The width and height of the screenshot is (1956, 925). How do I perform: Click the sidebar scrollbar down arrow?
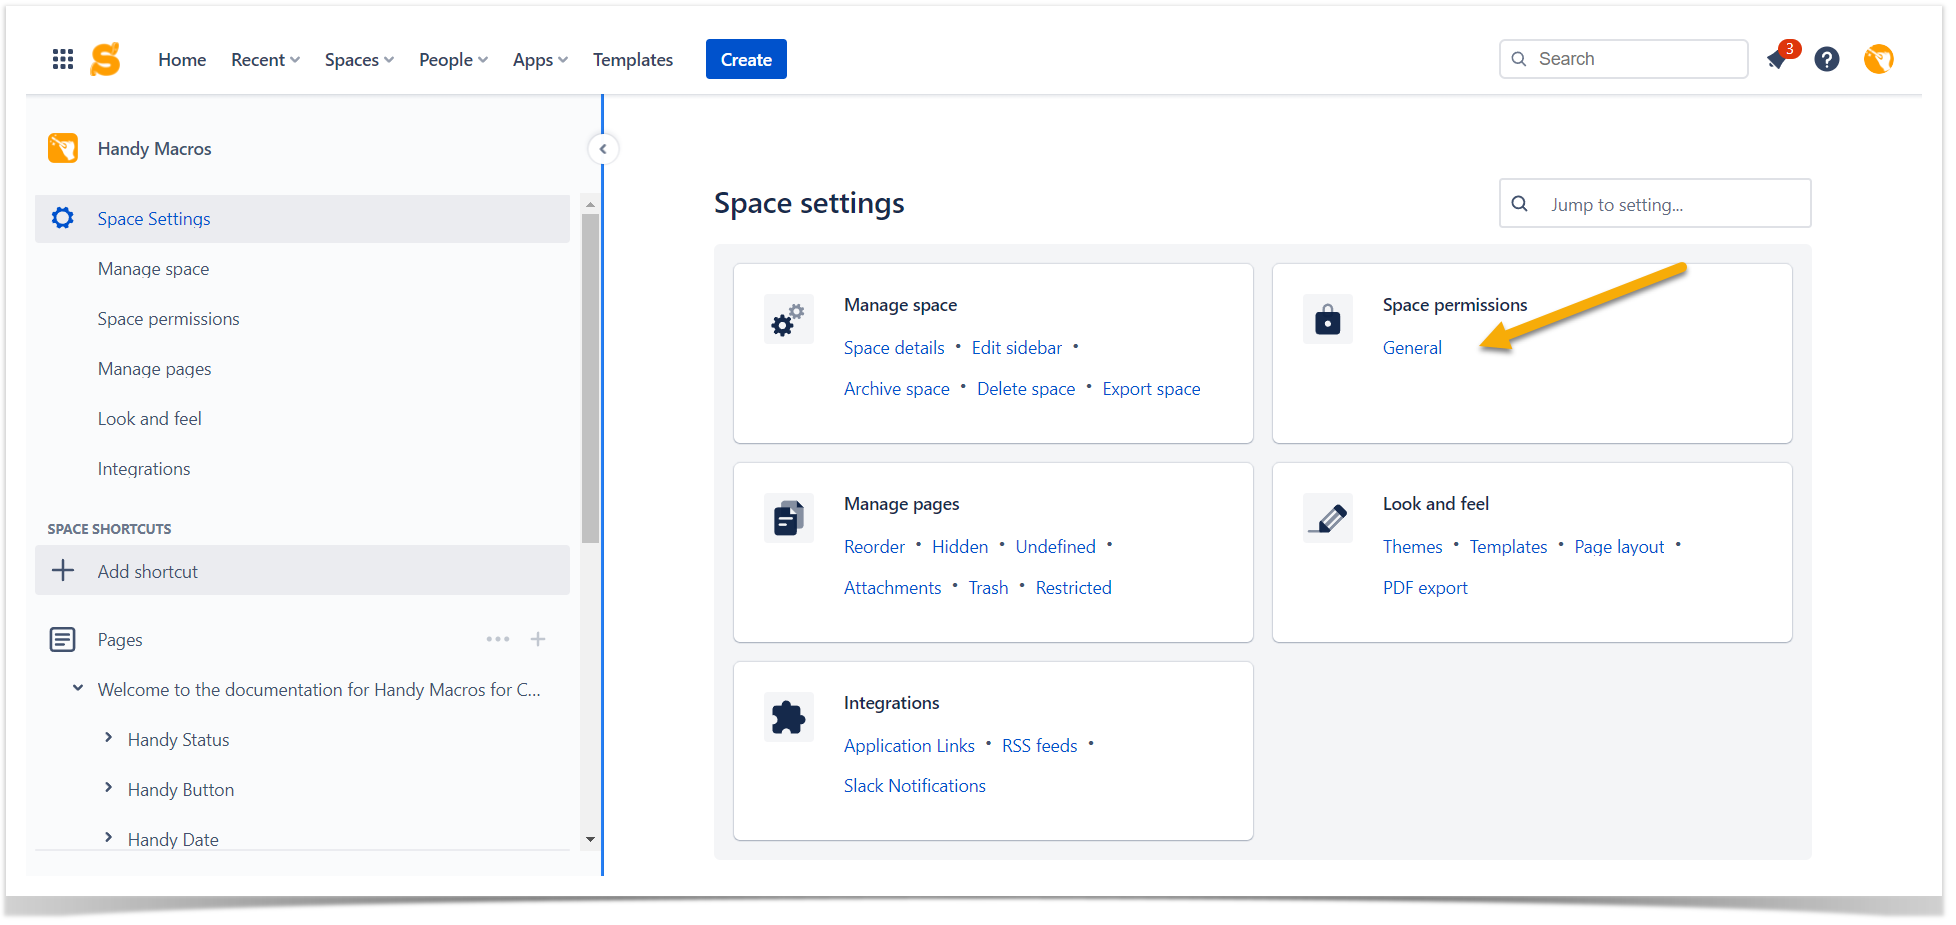[590, 839]
